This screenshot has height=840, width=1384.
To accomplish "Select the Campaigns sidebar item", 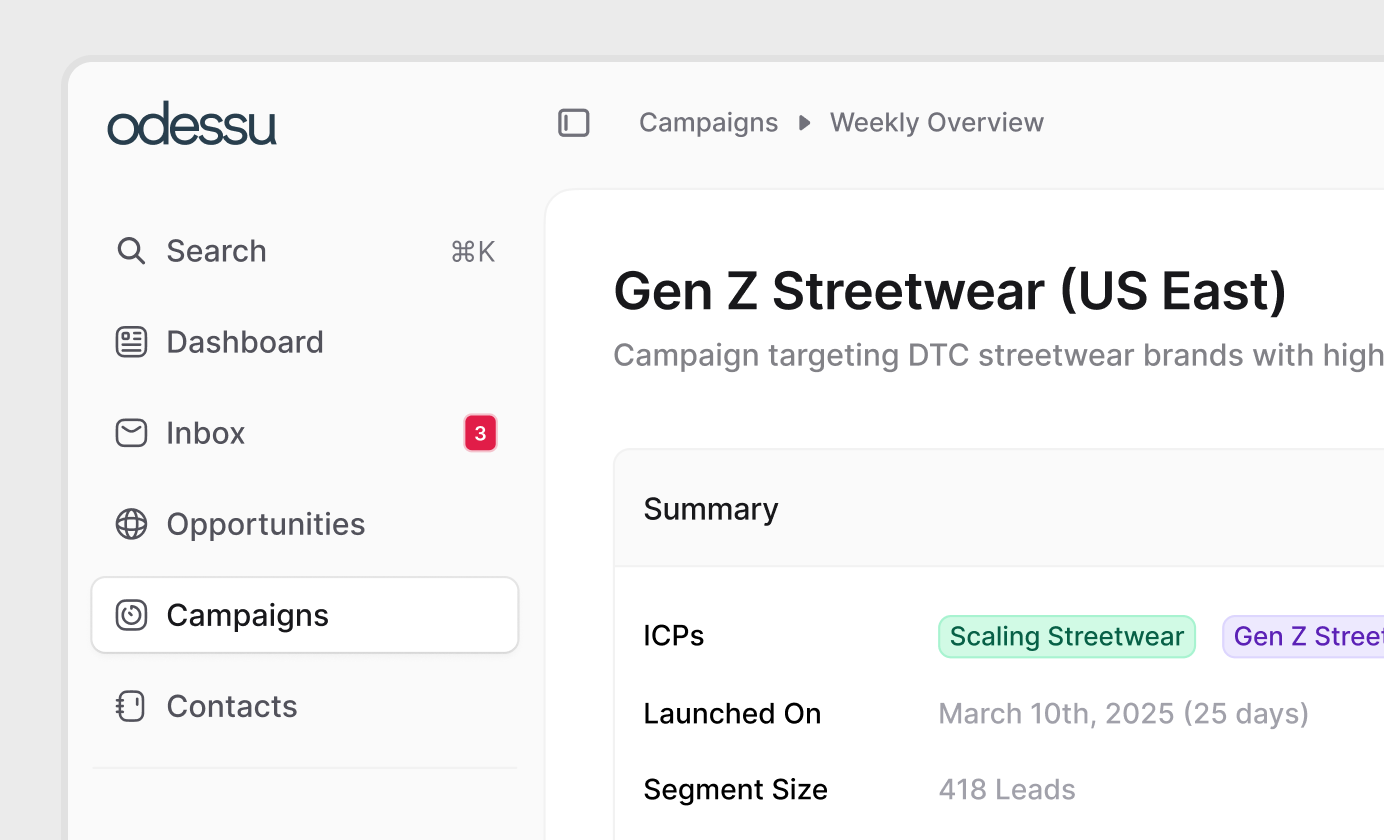I will click(x=305, y=615).
